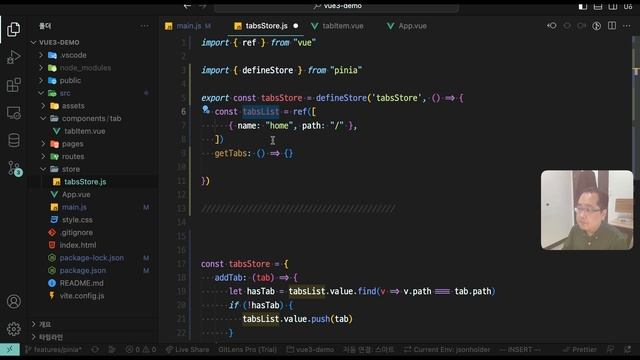Click the publish branch icon beside the sync icon

pyautogui.click(x=112, y=349)
